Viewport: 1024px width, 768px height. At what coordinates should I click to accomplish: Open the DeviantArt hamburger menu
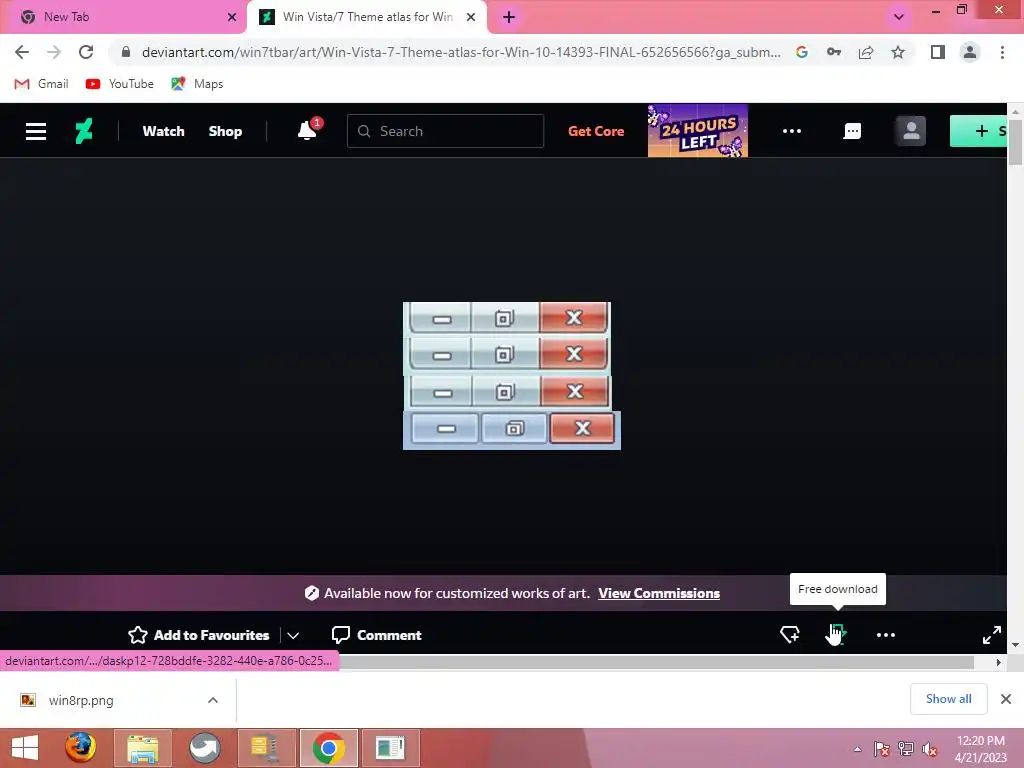[x=36, y=131]
